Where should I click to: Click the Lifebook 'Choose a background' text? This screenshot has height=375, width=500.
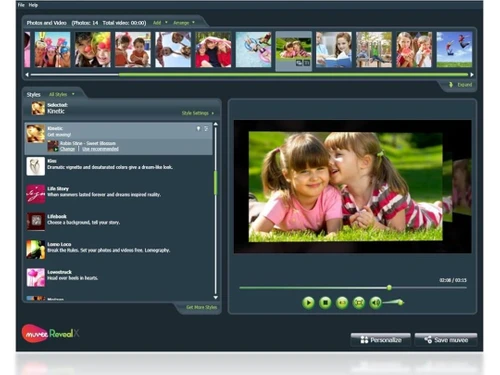(83, 222)
